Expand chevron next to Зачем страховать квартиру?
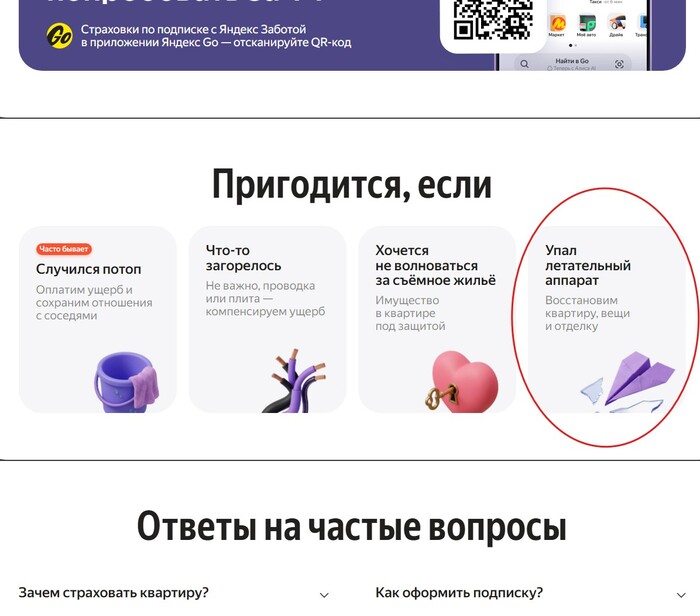Viewport: 700px width, 616px height. (325, 595)
